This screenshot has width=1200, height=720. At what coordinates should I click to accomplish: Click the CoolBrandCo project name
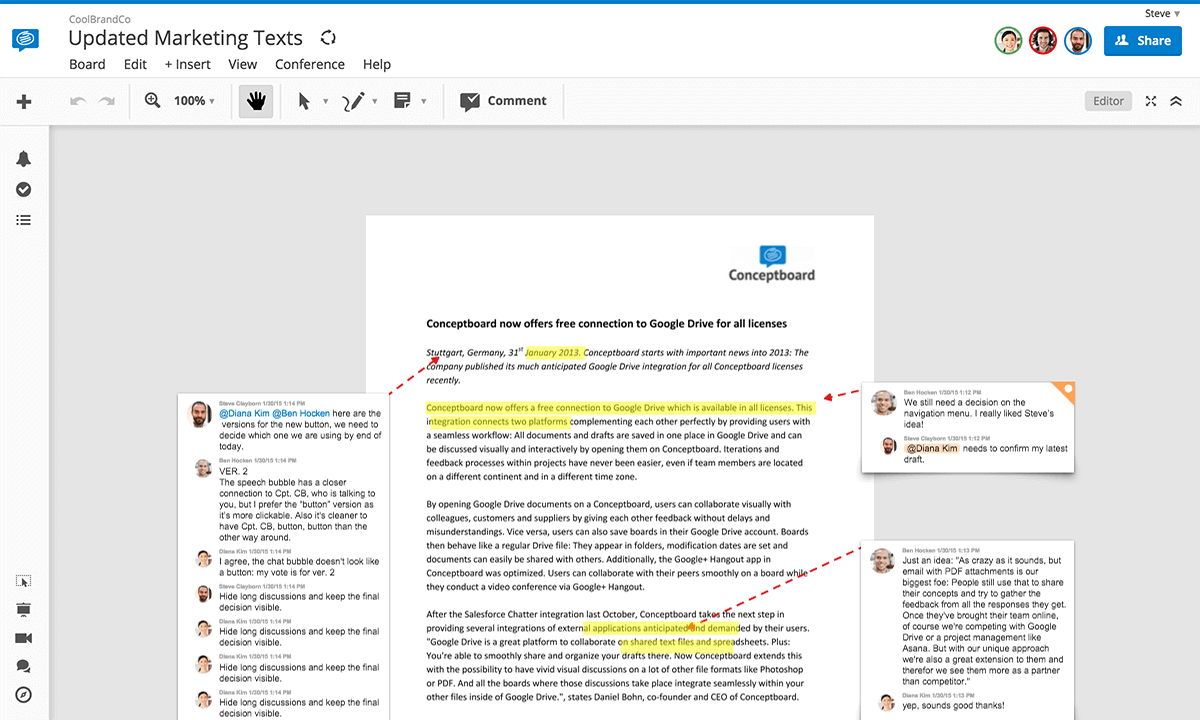coord(99,18)
